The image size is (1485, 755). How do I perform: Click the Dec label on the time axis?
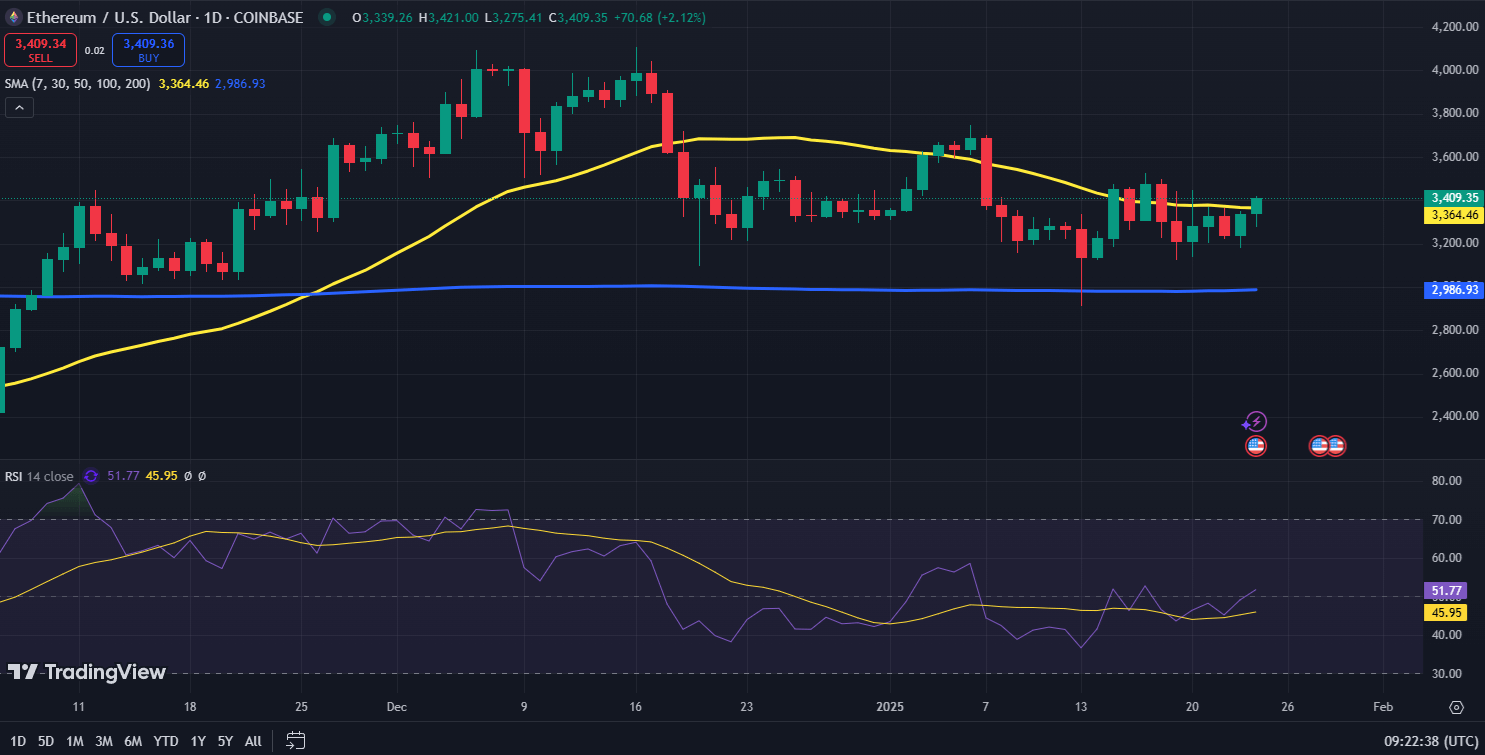[x=397, y=707]
